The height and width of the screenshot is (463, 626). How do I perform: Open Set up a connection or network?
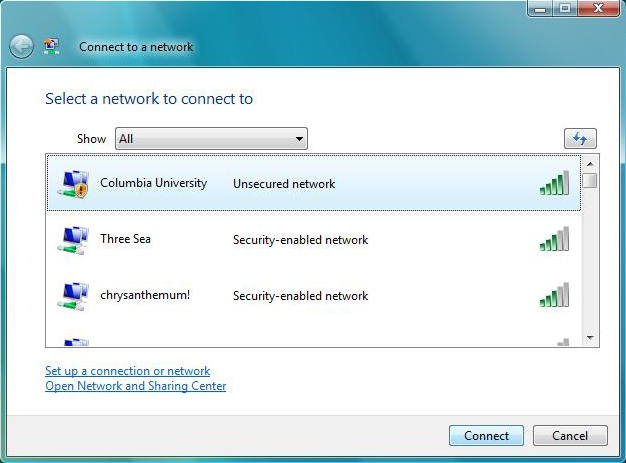[x=127, y=371]
